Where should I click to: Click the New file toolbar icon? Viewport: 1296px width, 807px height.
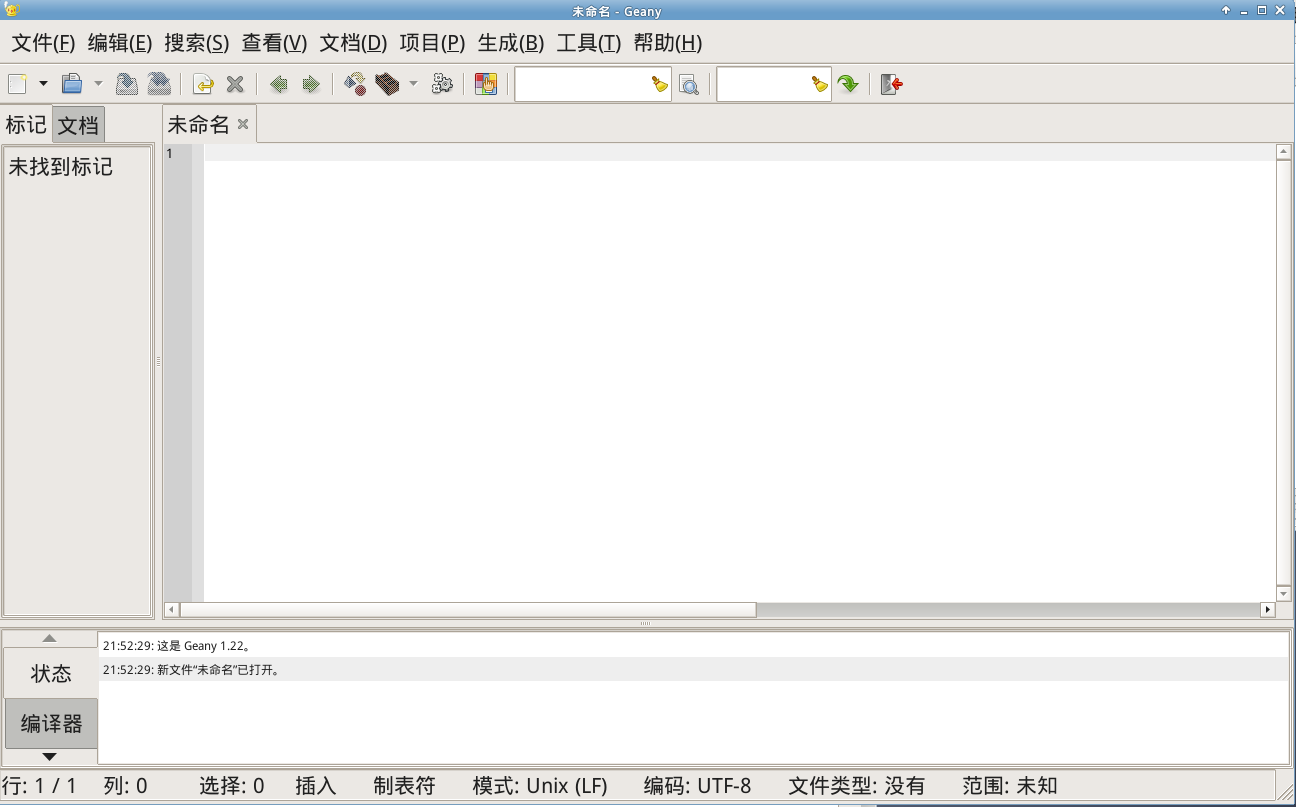17,84
